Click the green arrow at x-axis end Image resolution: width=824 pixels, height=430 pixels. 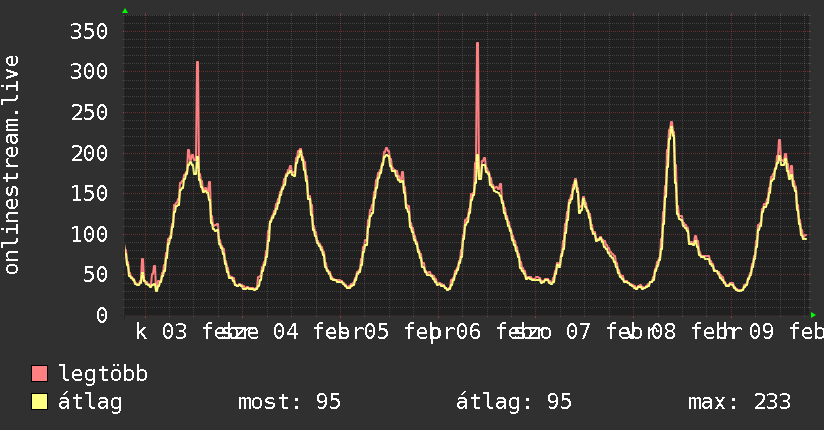[x=813, y=315]
